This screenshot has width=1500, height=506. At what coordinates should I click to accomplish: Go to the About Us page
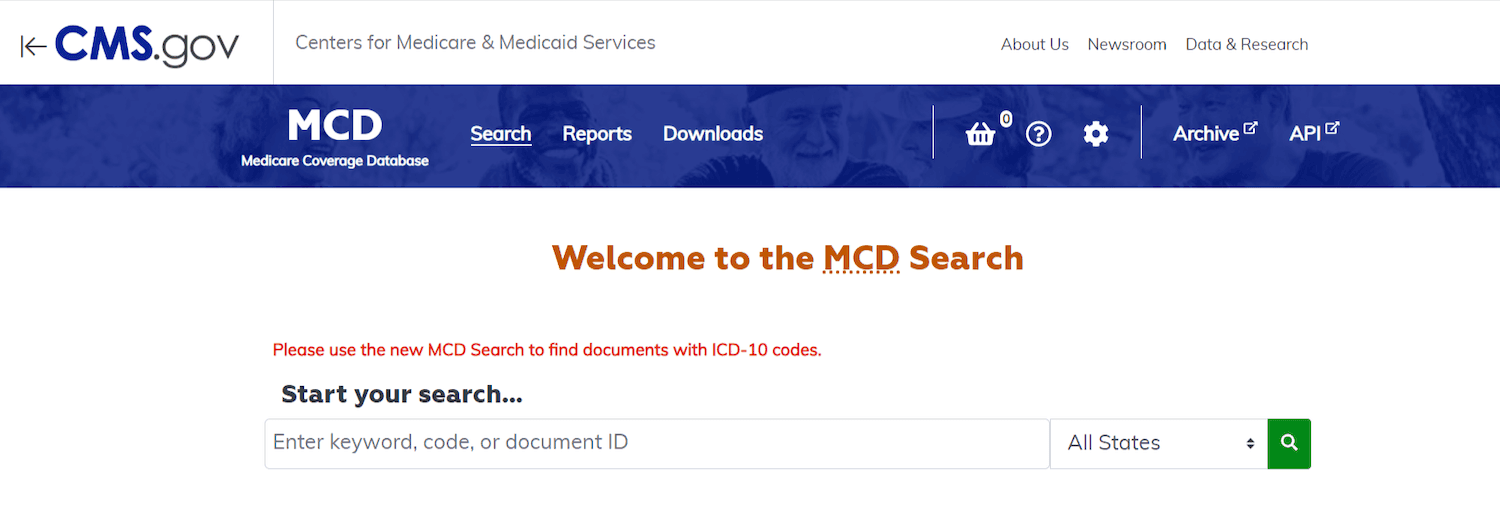1035,44
